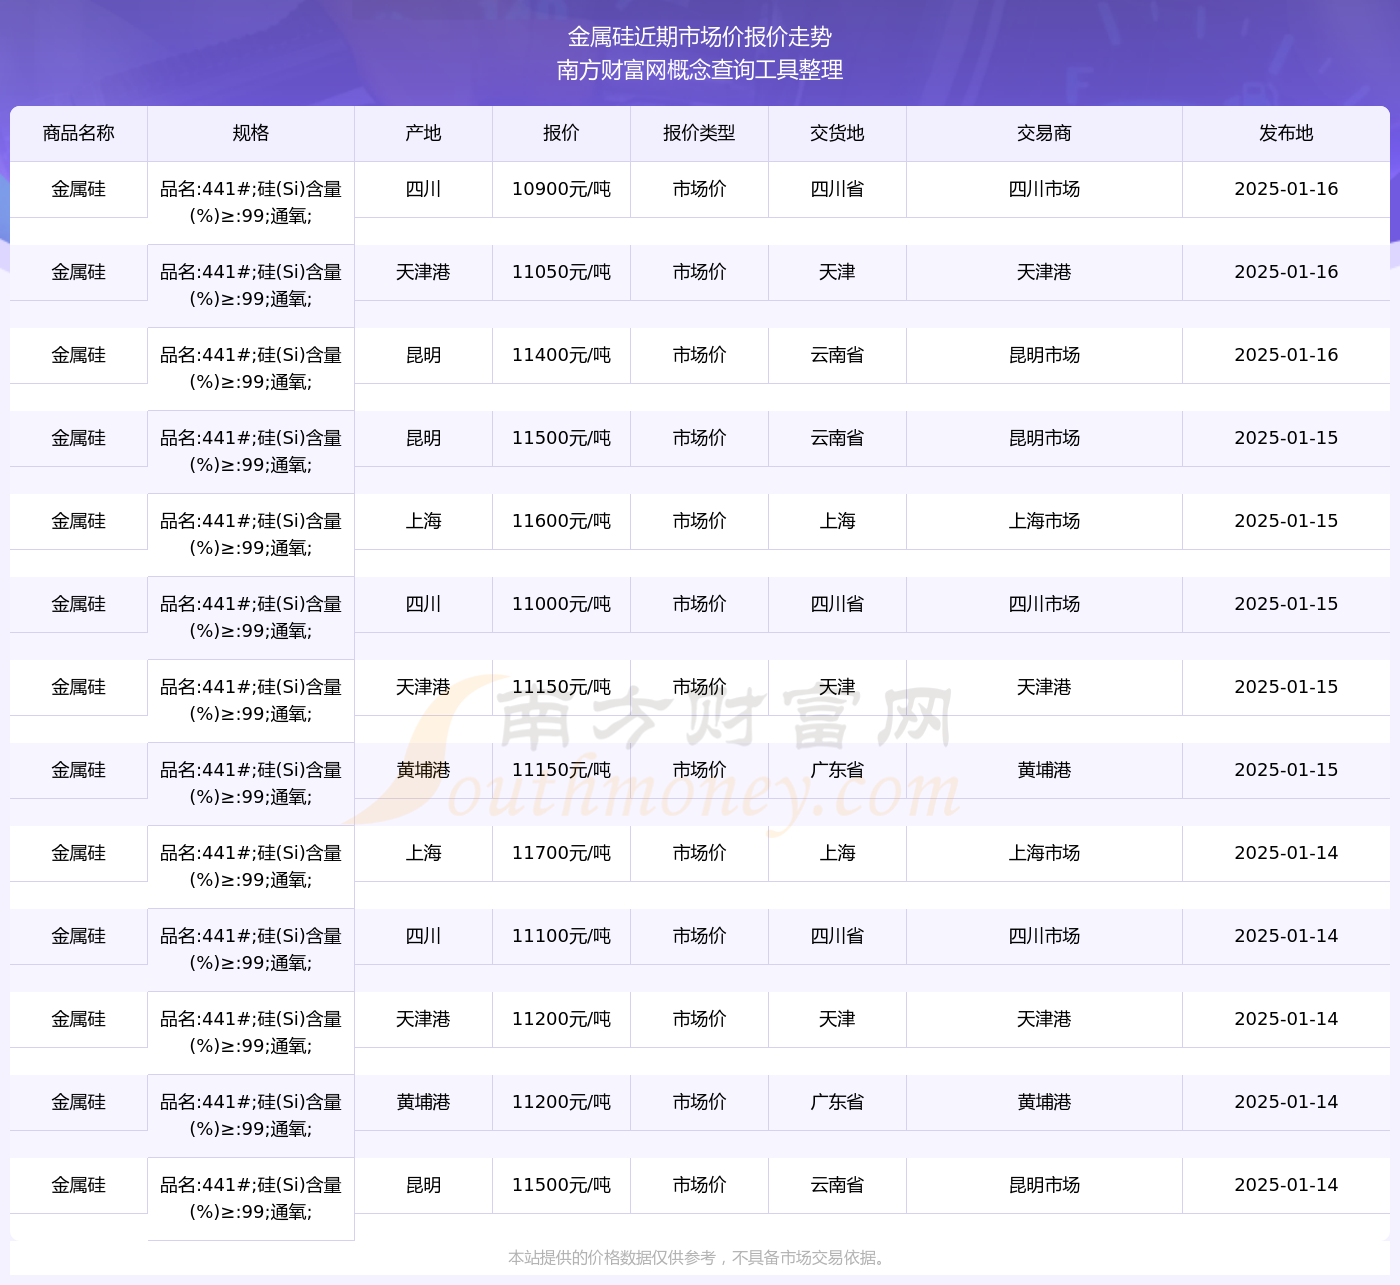Select the price 10900元/吨
1400x1285 pixels.
[x=562, y=189]
